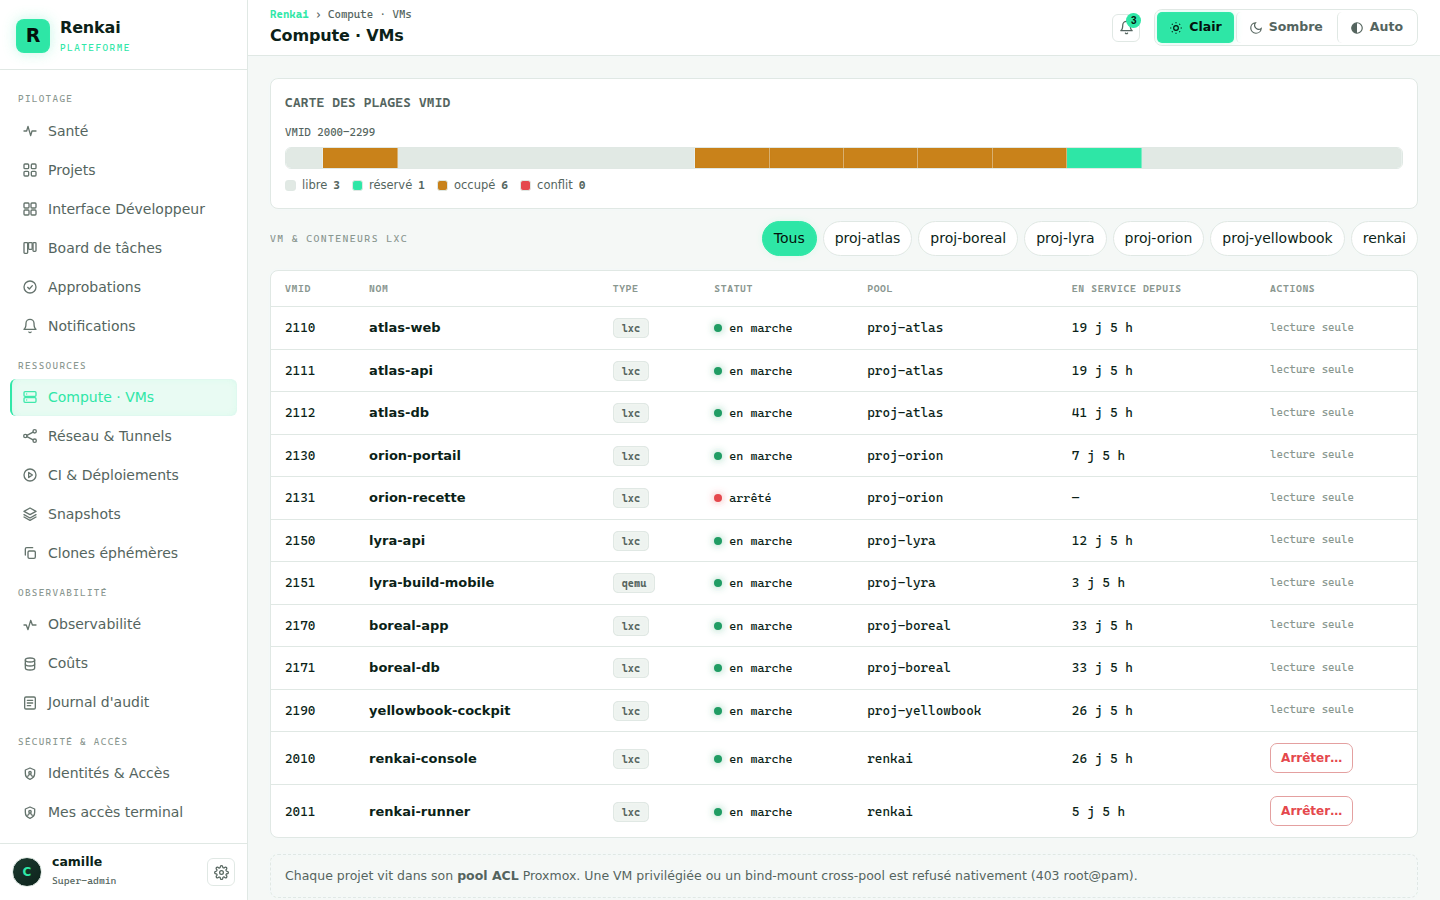Open Santé from the sidebar
Viewport: 1440px width, 900px height.
coord(124,131)
